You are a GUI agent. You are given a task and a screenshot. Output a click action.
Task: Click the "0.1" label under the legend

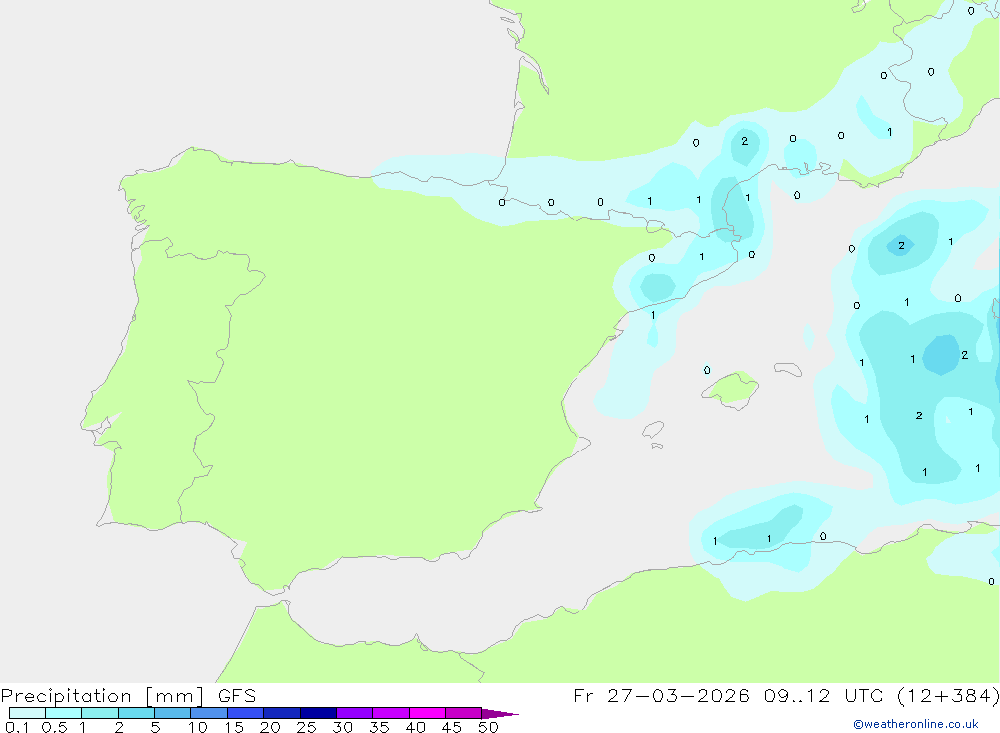tap(17, 727)
